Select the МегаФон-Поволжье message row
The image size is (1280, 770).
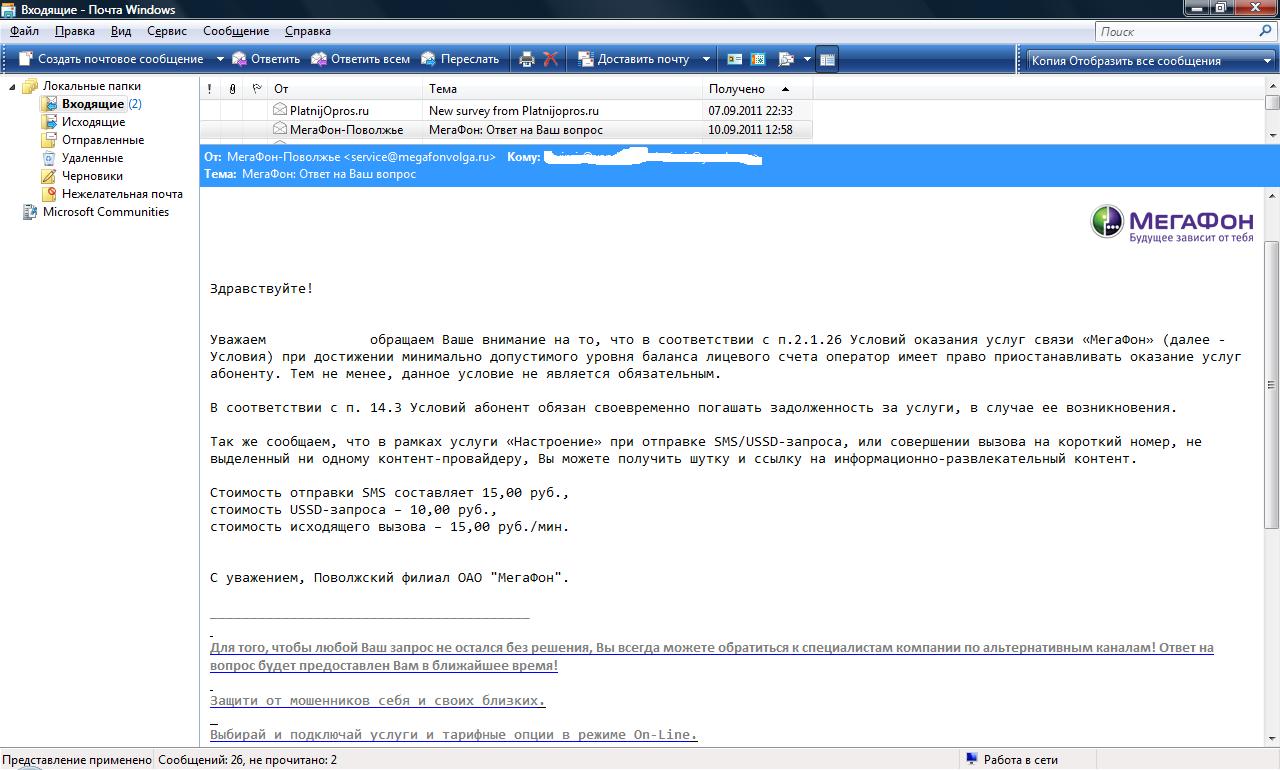506,130
